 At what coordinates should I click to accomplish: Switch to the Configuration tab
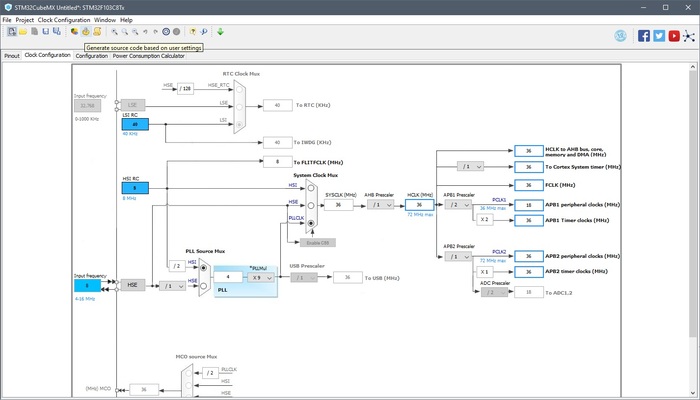[x=92, y=56]
